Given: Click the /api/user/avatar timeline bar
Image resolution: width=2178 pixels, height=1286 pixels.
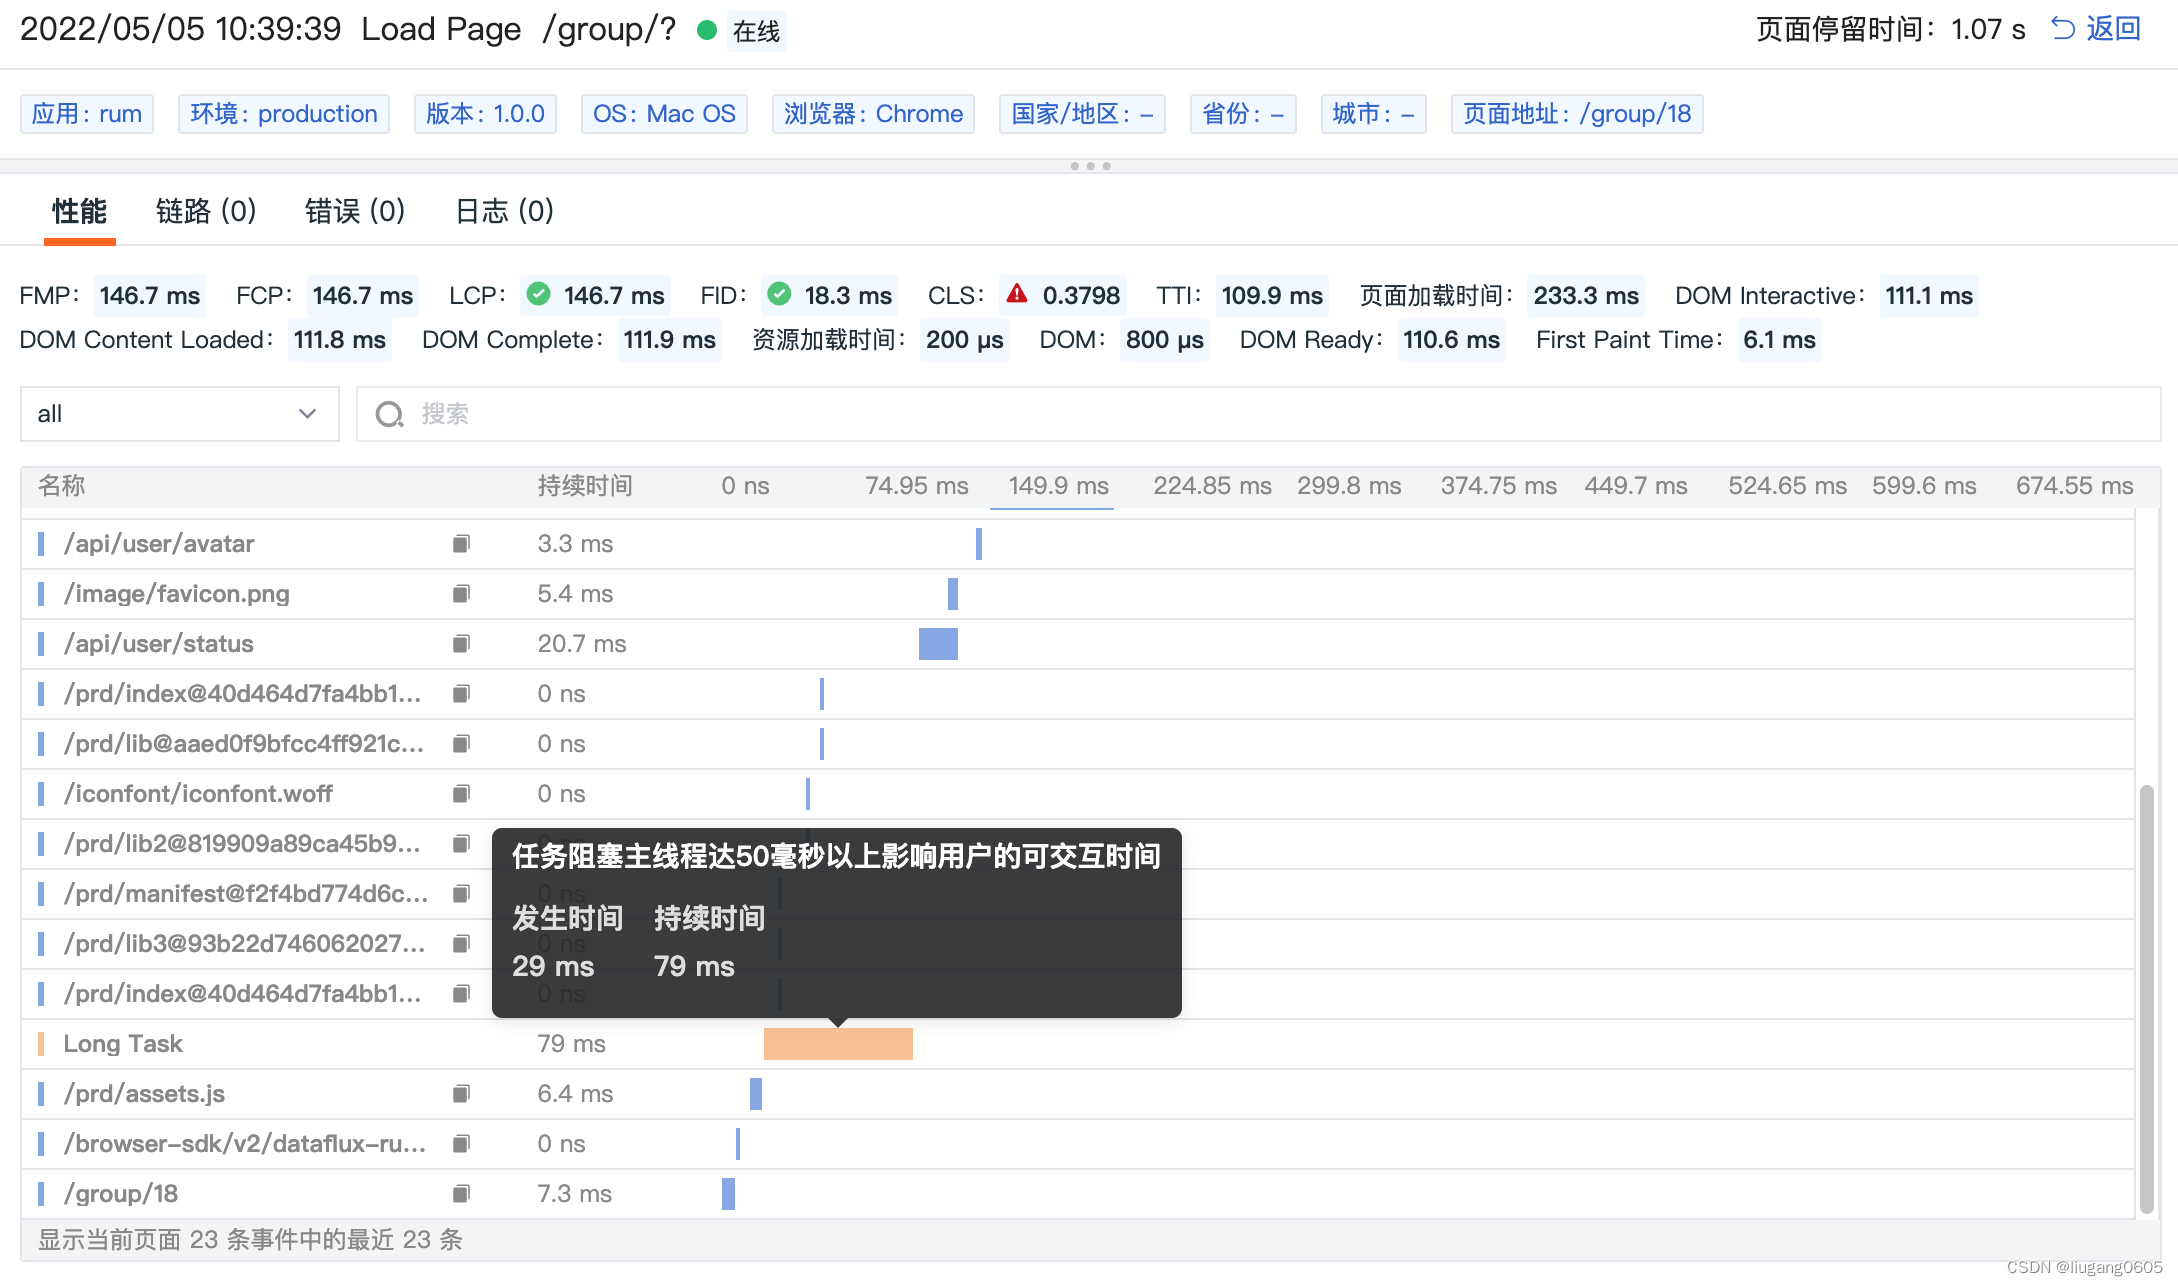Looking at the screenshot, I should pos(979,544).
